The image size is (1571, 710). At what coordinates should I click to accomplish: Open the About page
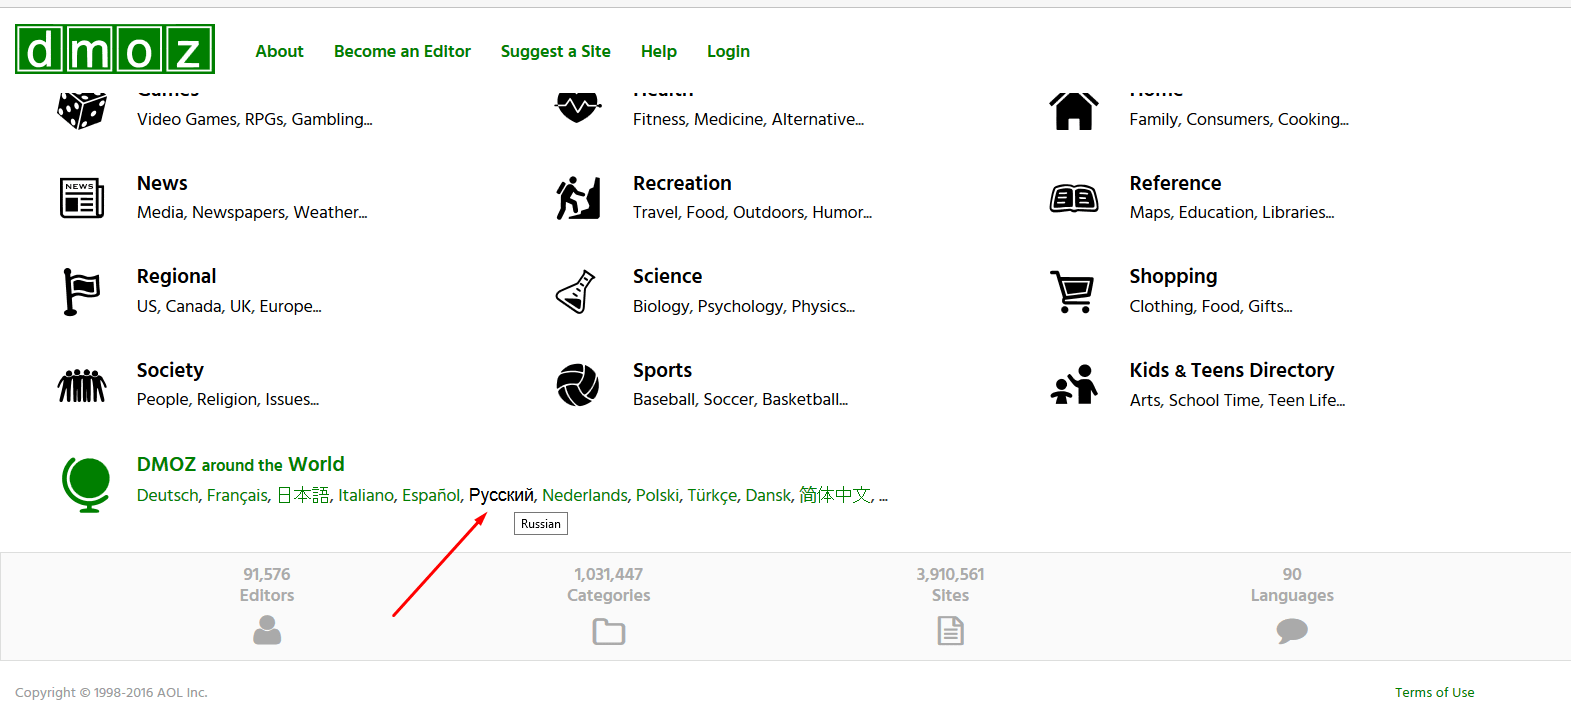click(279, 51)
